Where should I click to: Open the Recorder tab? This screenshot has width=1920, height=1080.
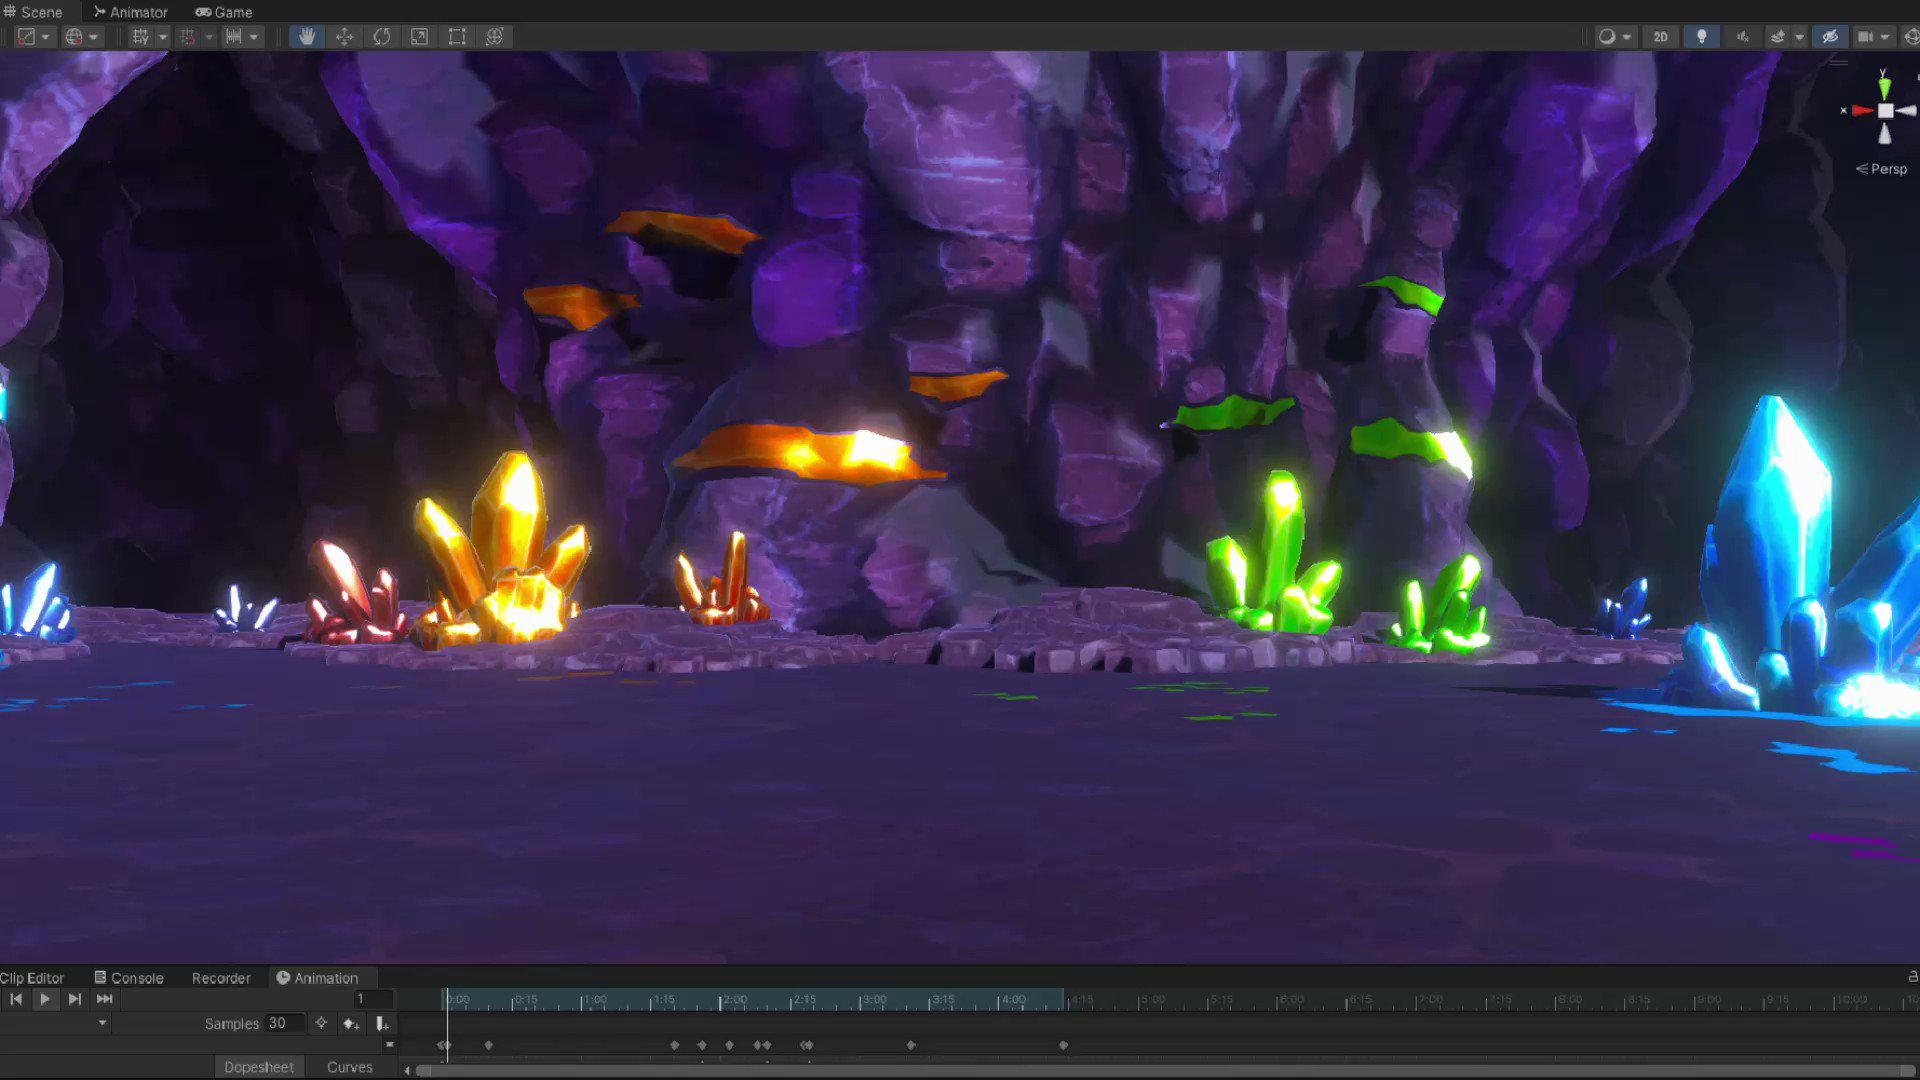coord(221,978)
